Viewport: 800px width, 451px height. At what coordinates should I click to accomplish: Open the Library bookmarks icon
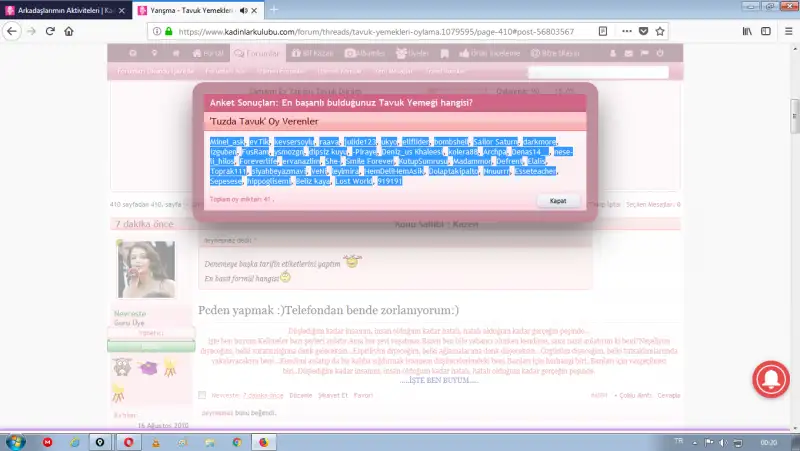(x=747, y=31)
